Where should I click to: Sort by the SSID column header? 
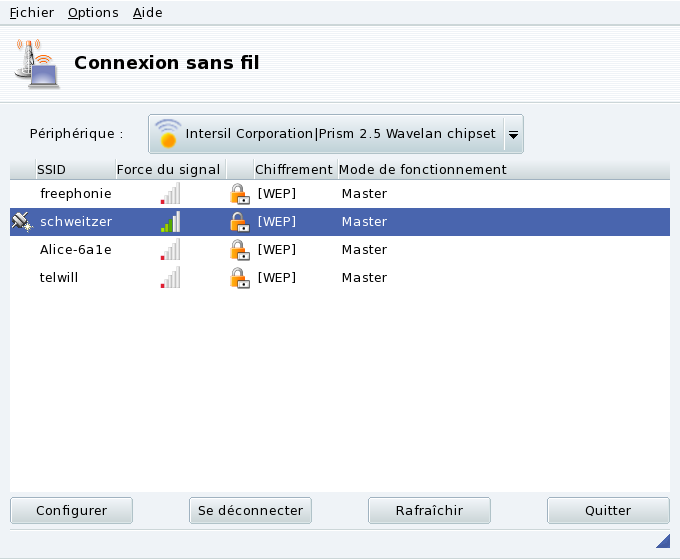click(x=52, y=169)
